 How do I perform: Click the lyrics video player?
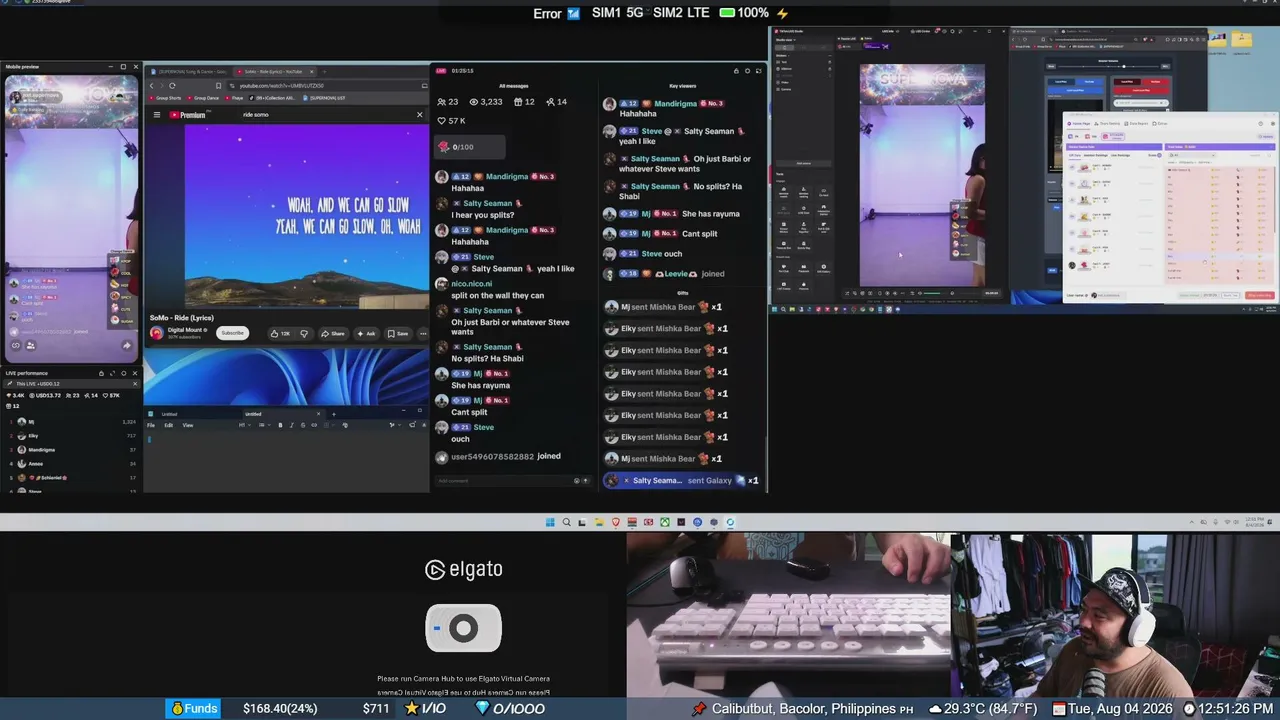click(x=306, y=216)
